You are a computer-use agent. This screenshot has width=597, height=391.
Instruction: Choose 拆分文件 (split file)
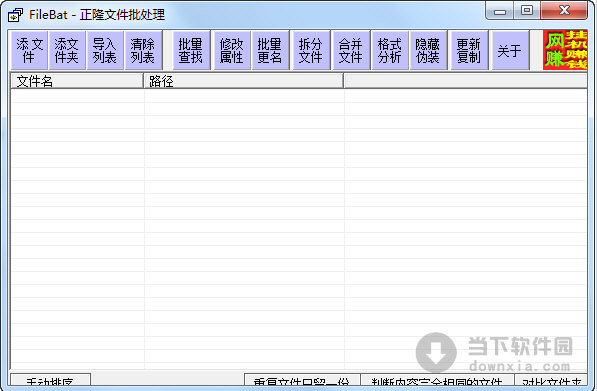(311, 50)
